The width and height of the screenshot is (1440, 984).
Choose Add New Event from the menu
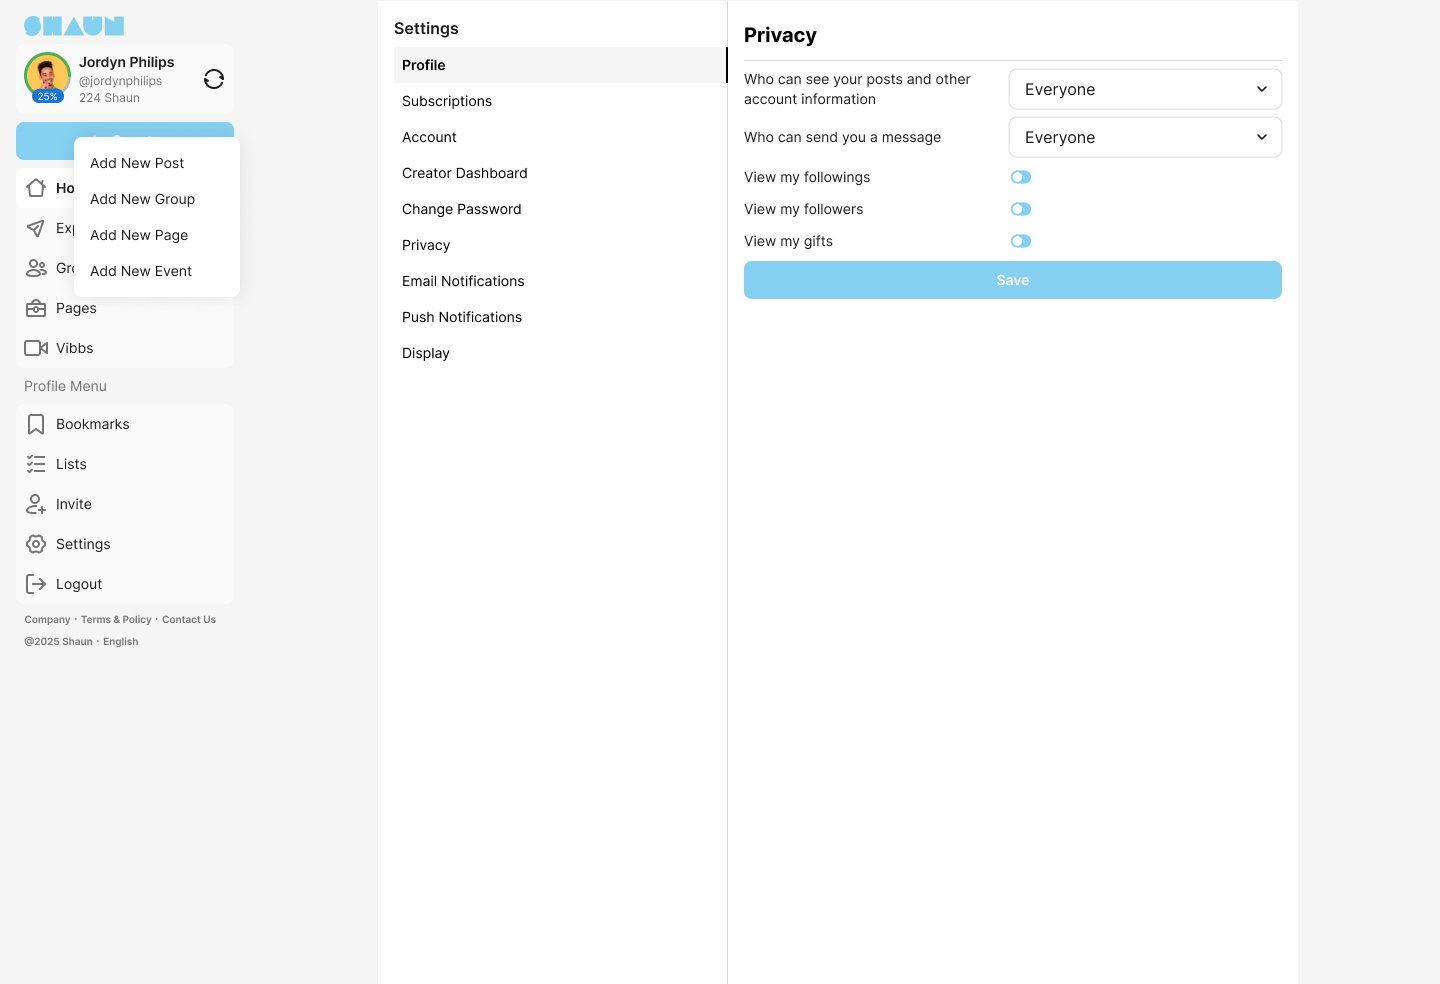pos(141,271)
